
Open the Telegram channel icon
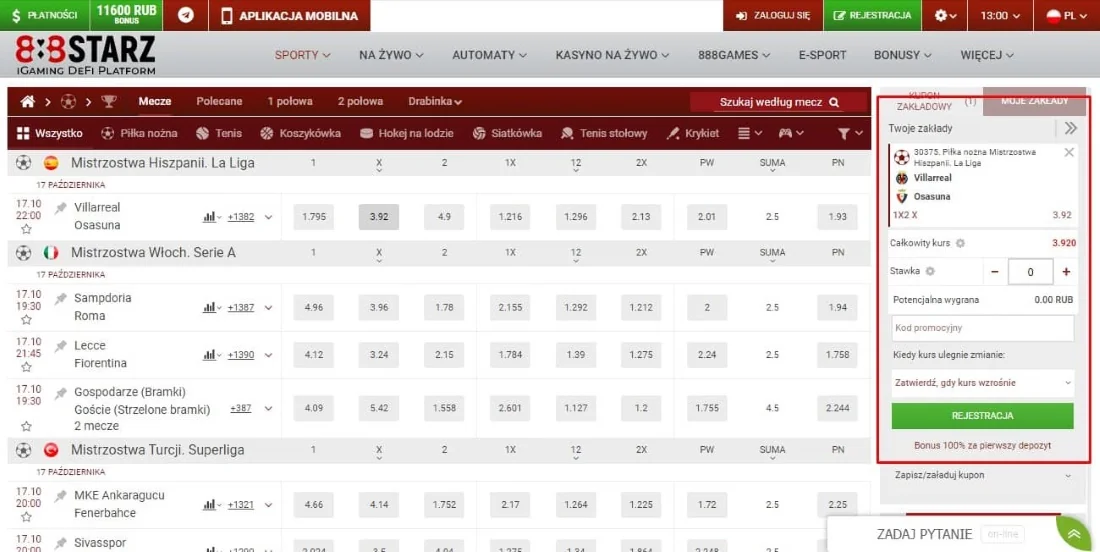click(x=186, y=16)
